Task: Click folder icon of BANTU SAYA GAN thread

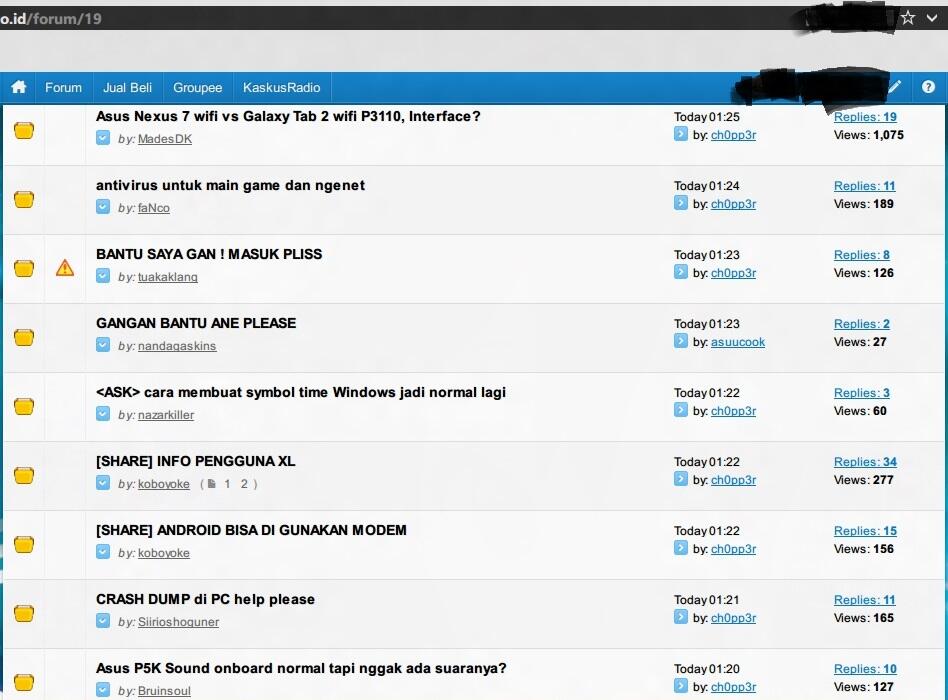Action: point(24,268)
